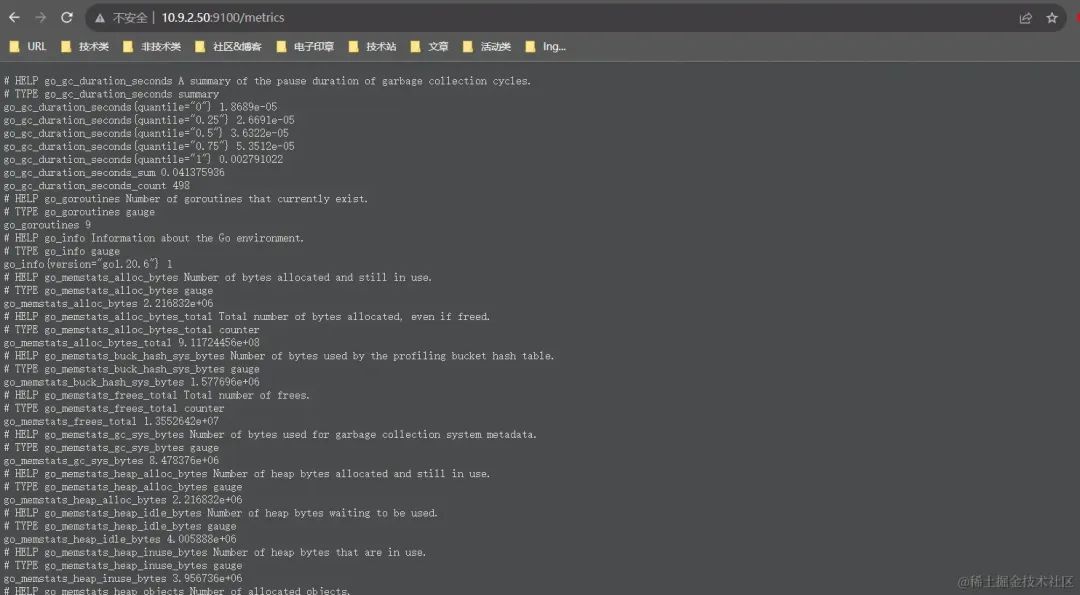Click the "# HELP go_memstats_frees_total Total number" line
The image size is (1080, 595).
tap(156, 395)
